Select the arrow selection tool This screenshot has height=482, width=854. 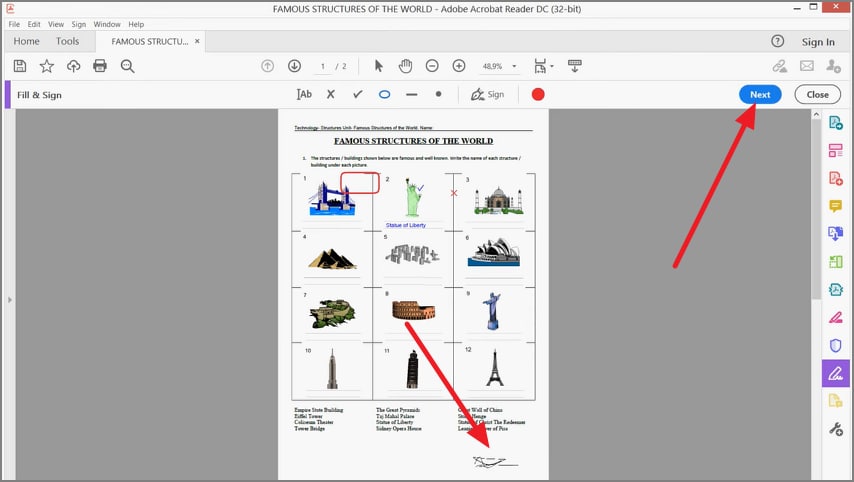tap(379, 66)
